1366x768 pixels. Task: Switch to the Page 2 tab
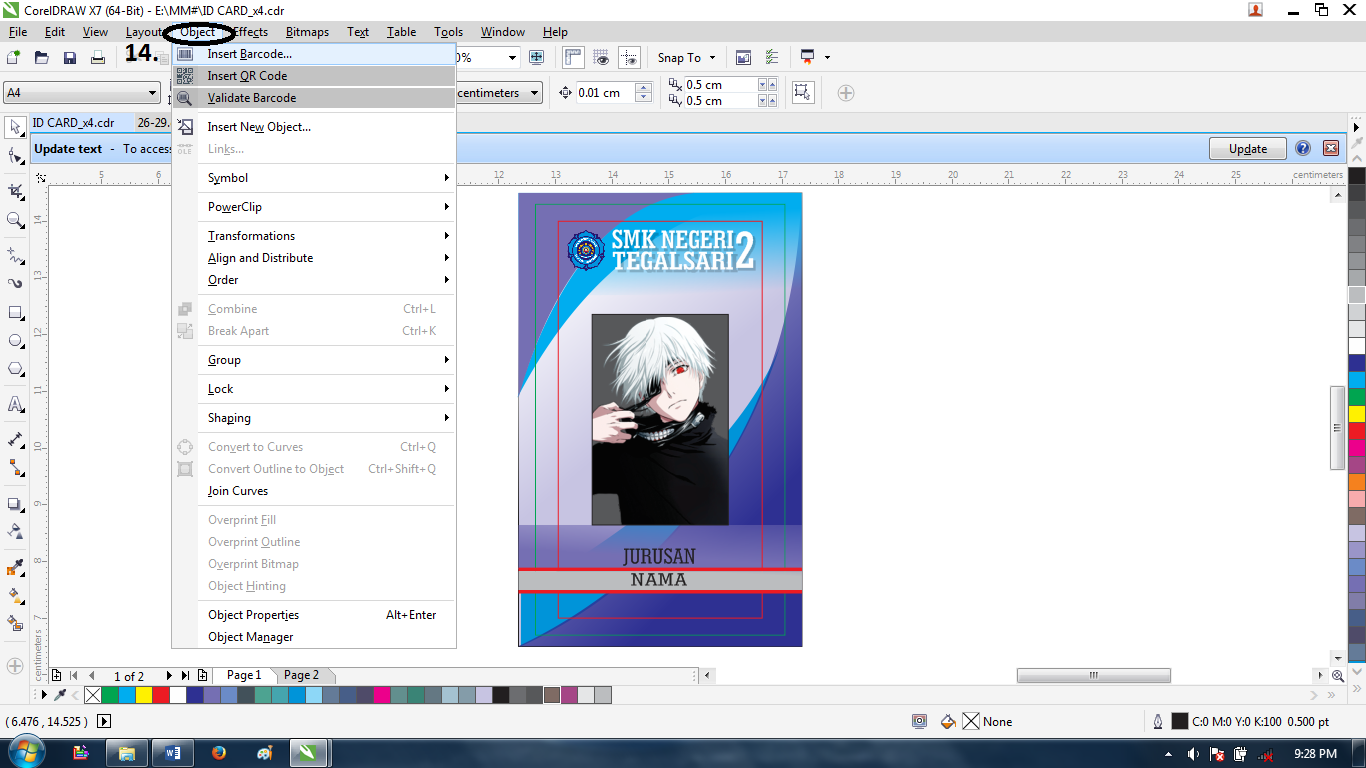[x=303, y=676]
